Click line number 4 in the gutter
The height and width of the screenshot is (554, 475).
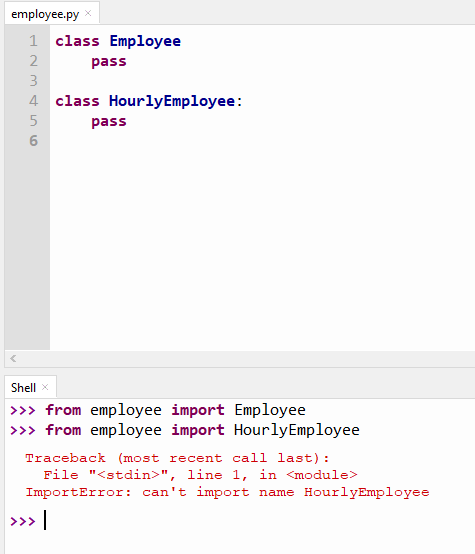click(33, 101)
